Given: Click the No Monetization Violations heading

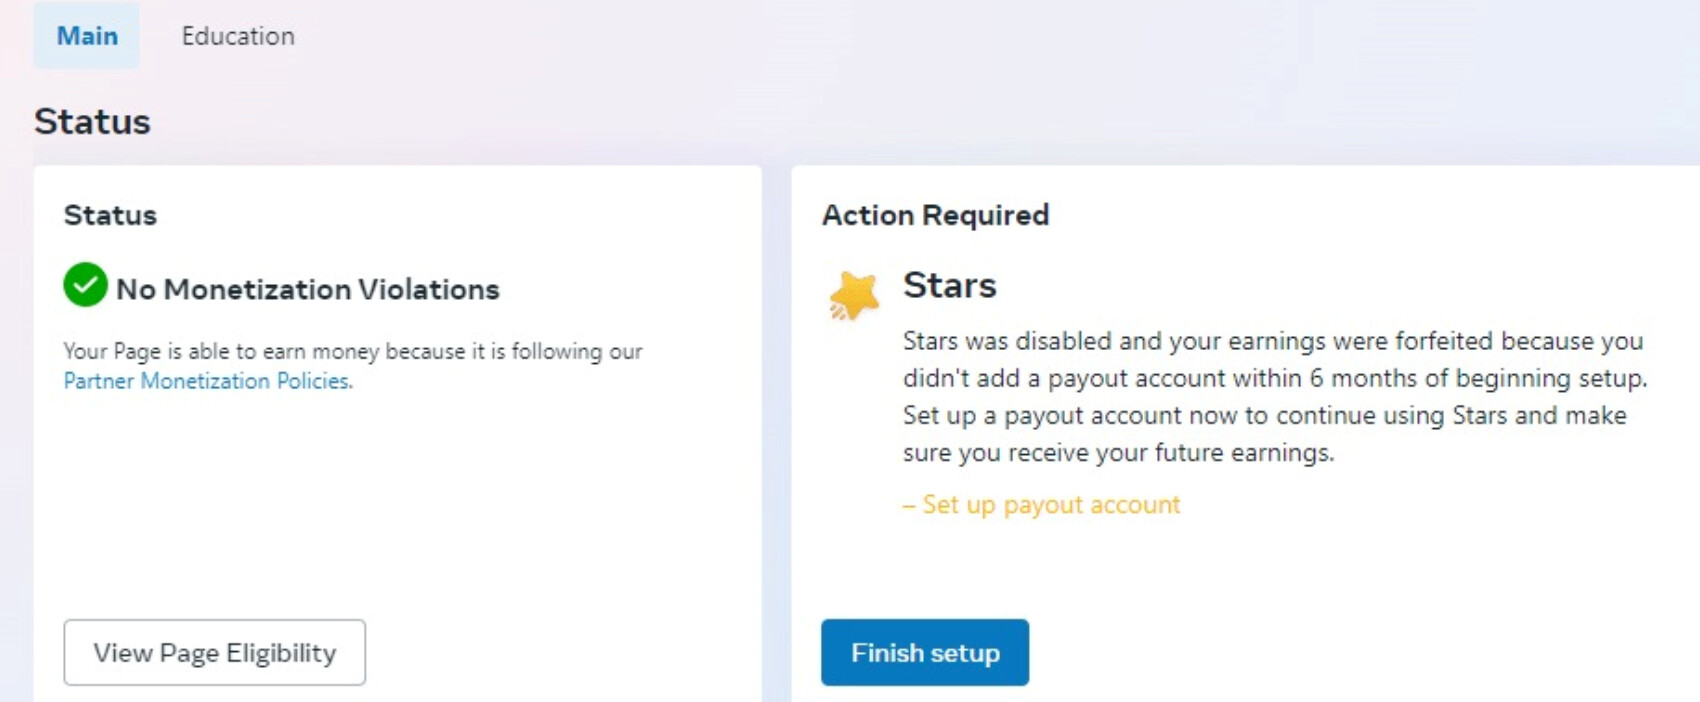Looking at the screenshot, I should (x=308, y=289).
